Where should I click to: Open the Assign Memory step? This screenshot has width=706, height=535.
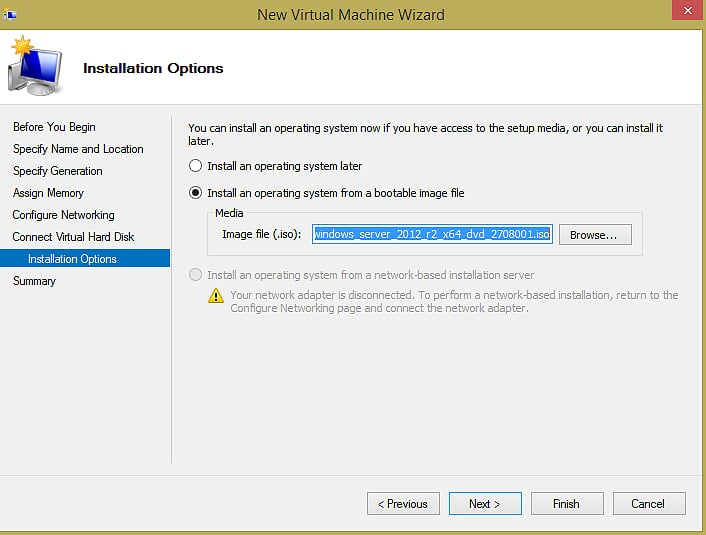[48, 193]
